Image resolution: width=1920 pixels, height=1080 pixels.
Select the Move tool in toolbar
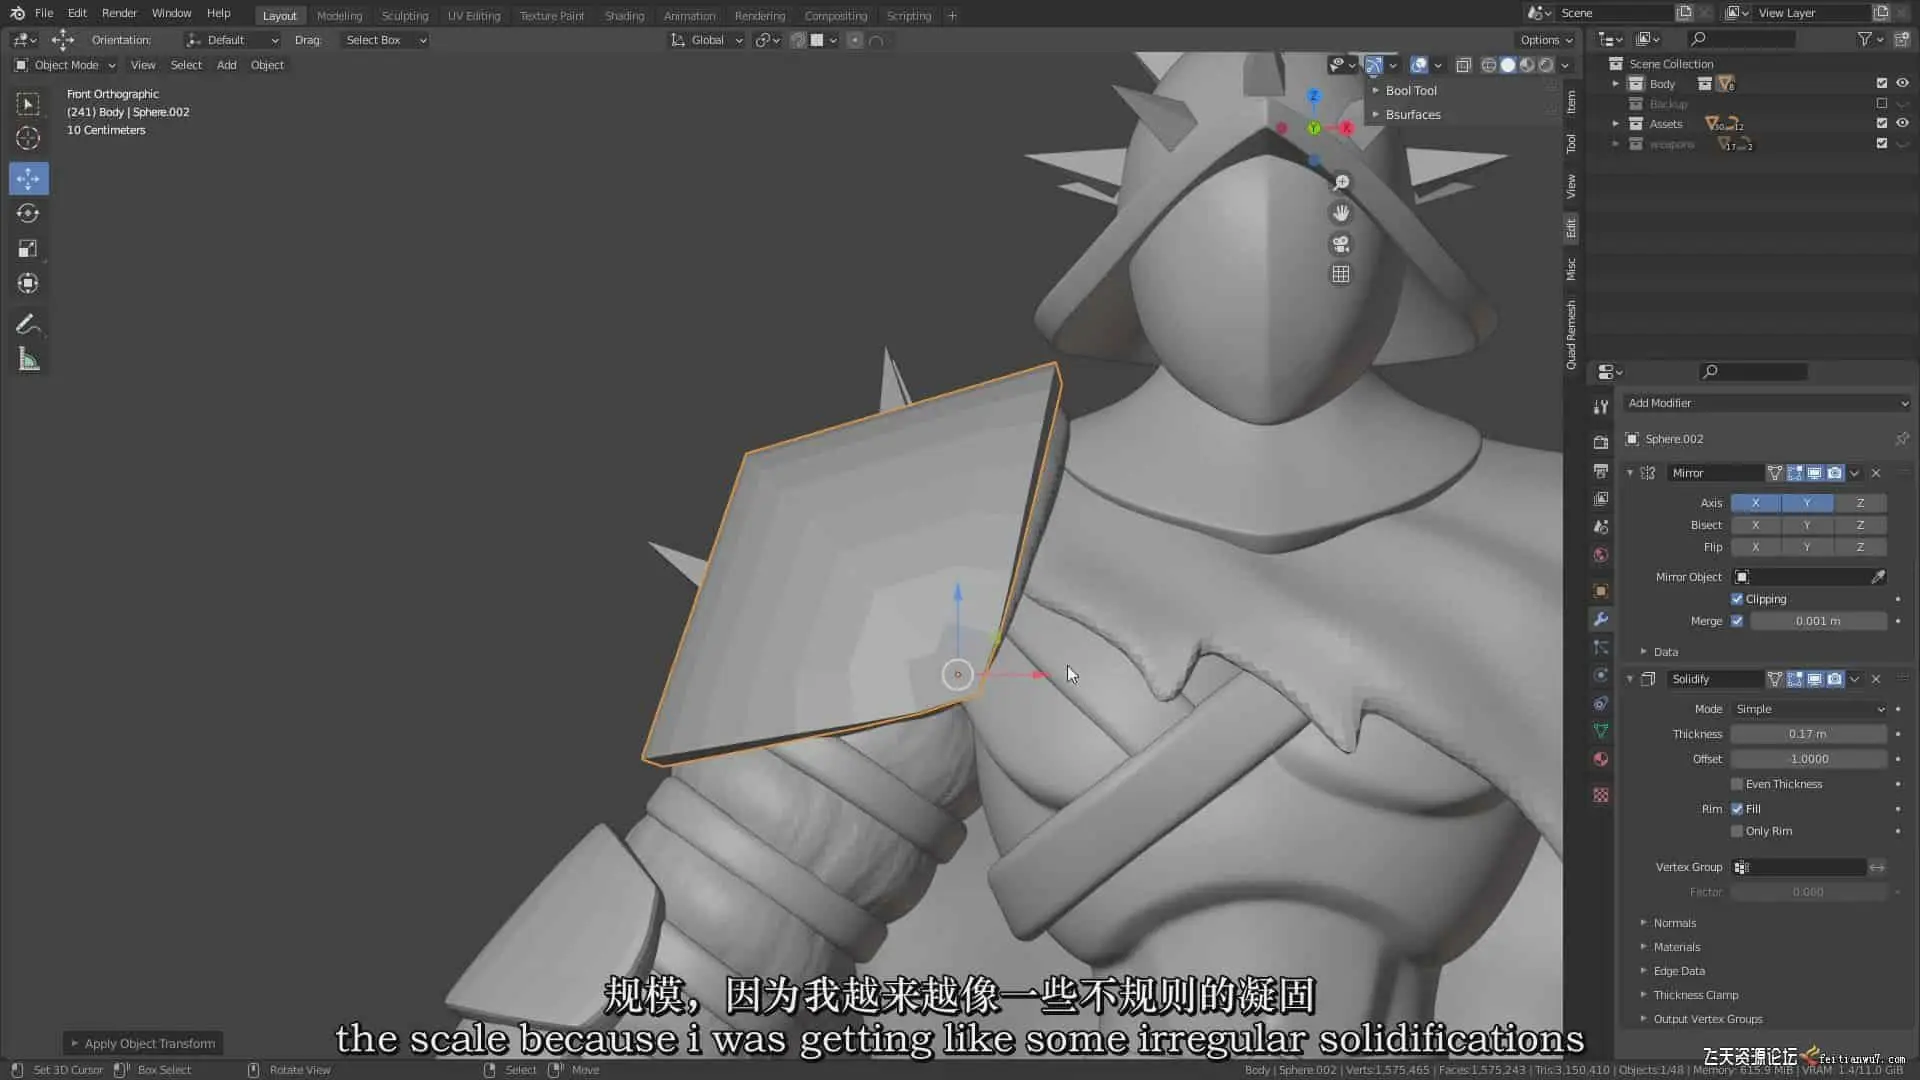tap(28, 179)
